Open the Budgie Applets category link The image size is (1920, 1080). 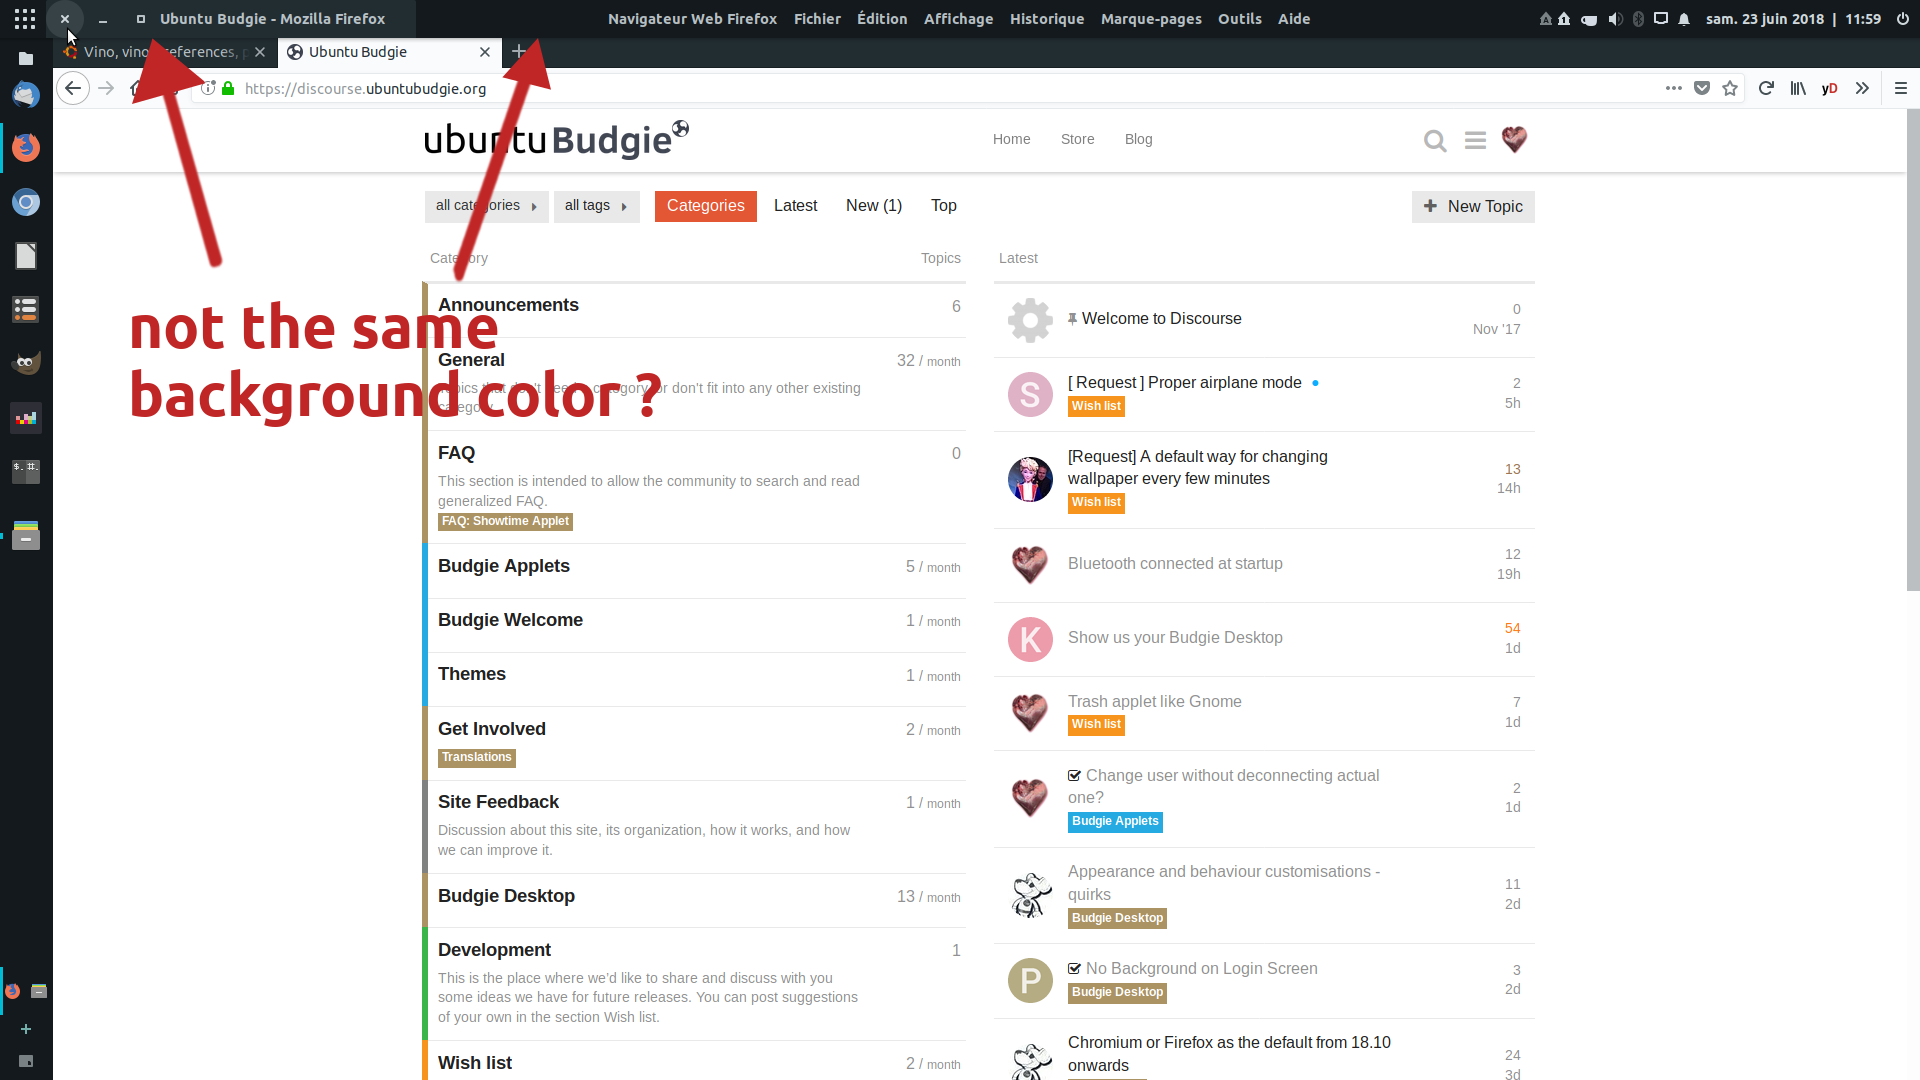[504, 566]
